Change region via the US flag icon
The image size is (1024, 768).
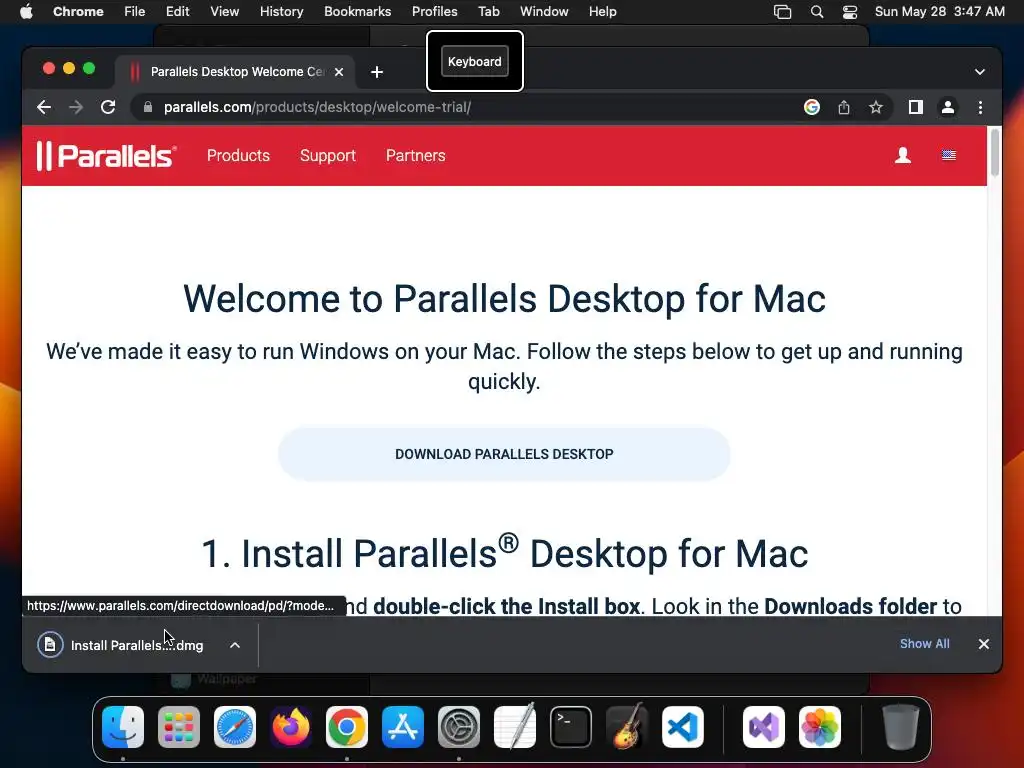pyautogui.click(x=948, y=155)
